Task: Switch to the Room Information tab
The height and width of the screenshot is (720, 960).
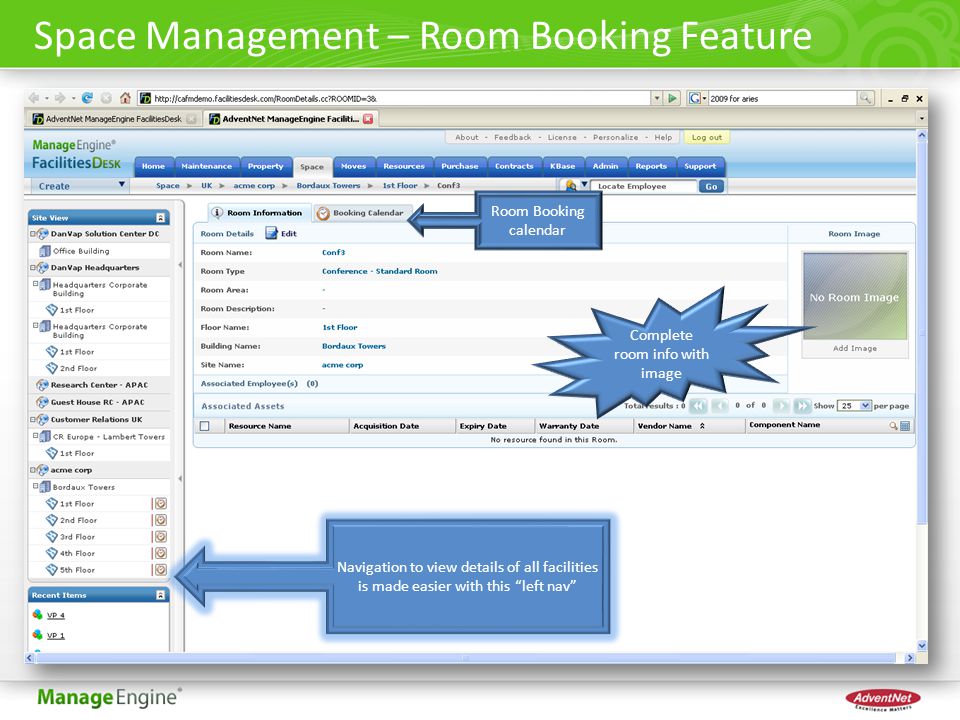Action: point(258,212)
